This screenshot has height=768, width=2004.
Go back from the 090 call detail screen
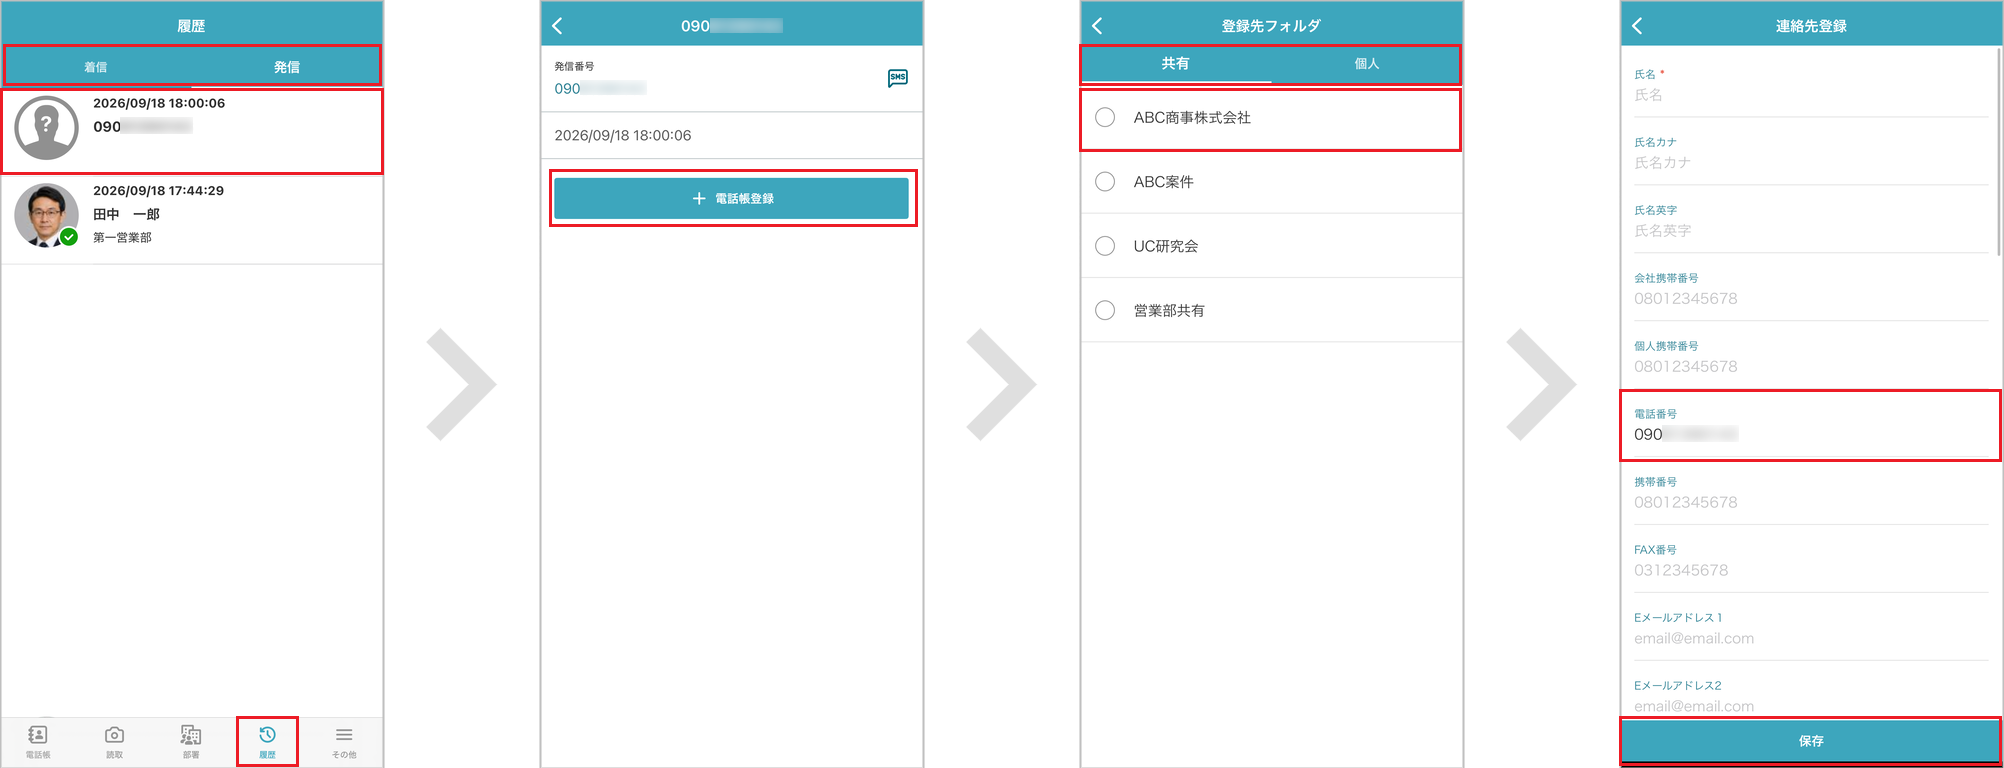[558, 26]
